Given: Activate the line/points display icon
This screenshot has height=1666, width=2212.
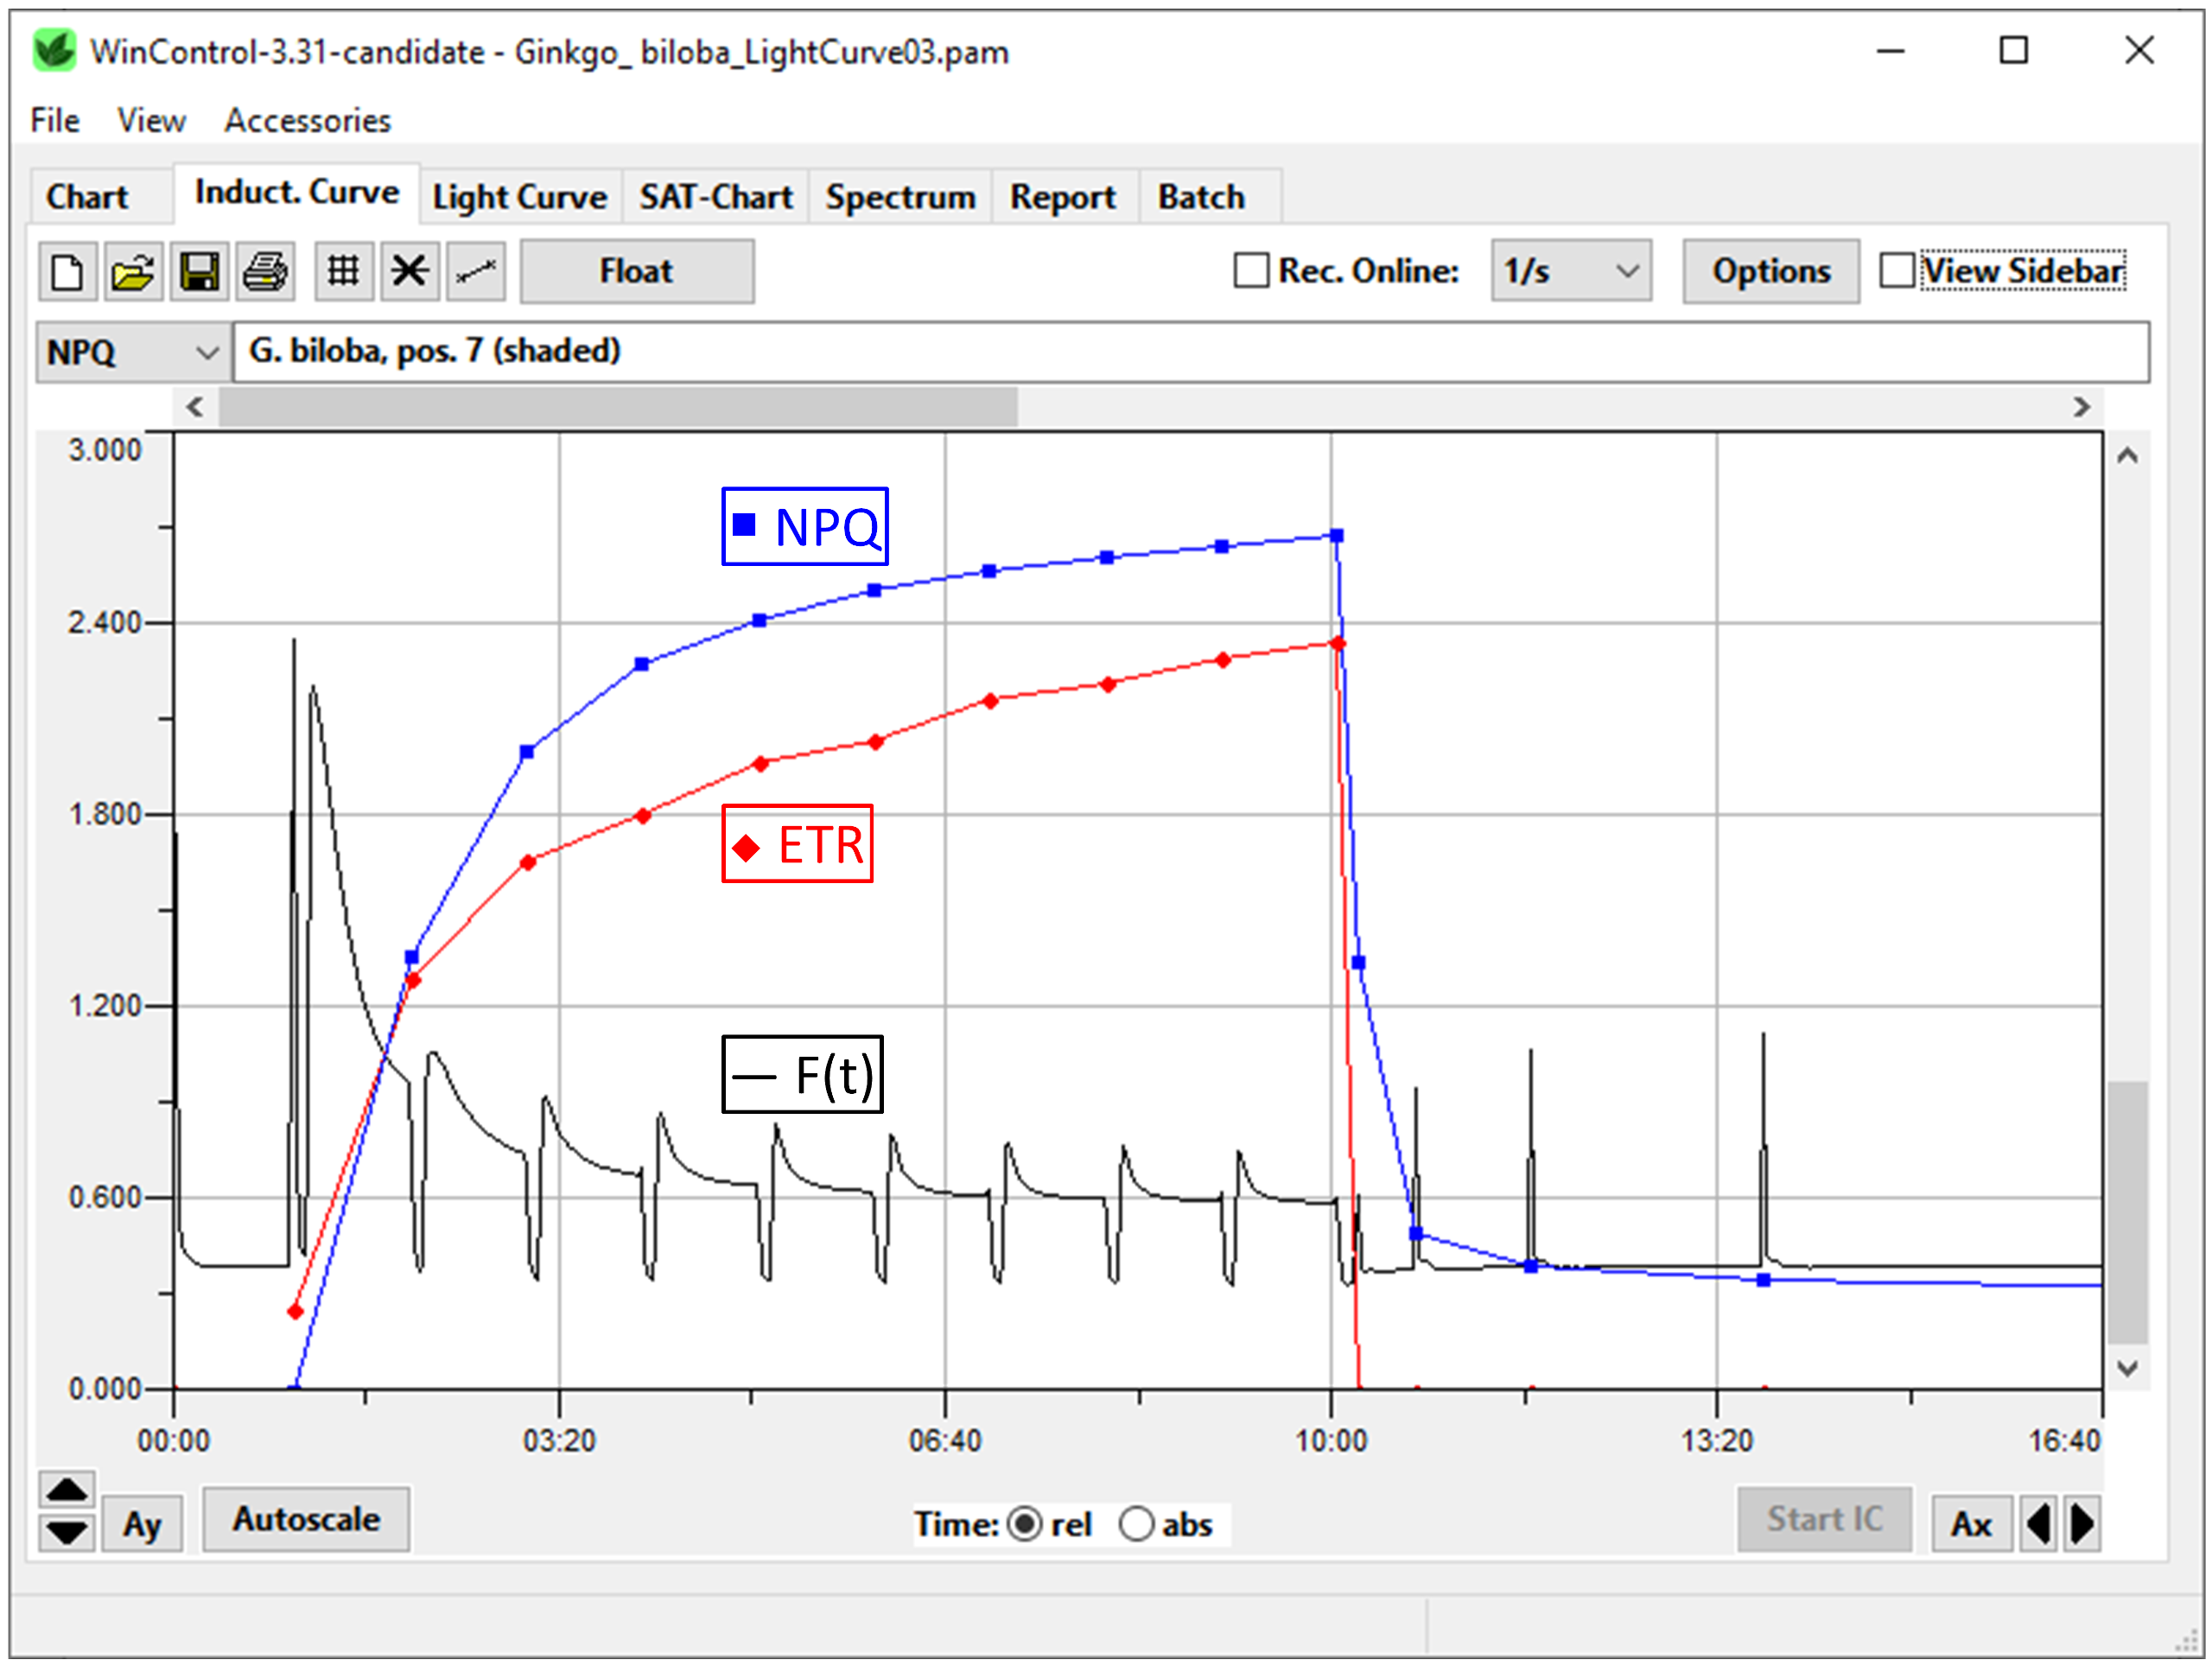Looking at the screenshot, I should click(x=475, y=271).
